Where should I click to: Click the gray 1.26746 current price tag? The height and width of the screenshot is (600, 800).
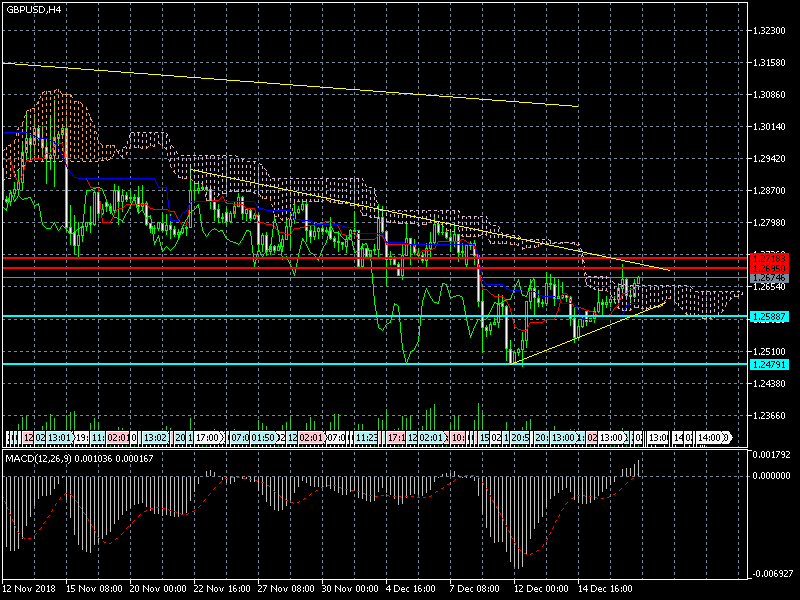(770, 279)
